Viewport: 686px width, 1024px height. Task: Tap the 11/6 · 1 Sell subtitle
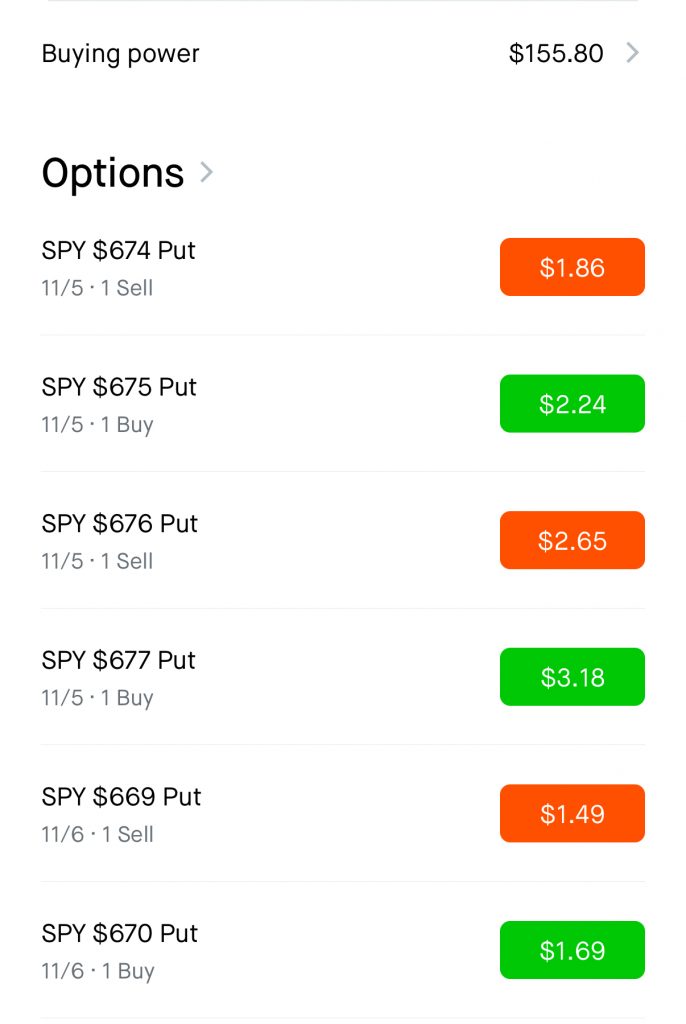click(x=97, y=834)
